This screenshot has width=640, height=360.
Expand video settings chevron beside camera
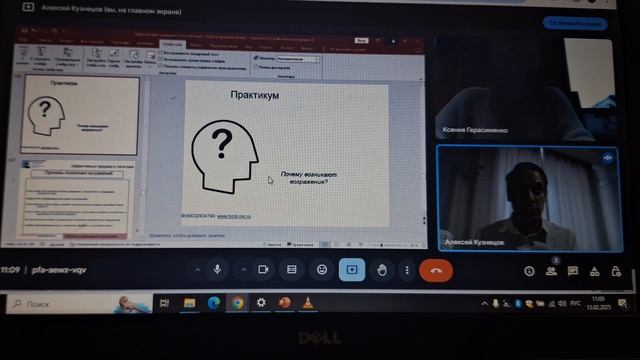244,269
